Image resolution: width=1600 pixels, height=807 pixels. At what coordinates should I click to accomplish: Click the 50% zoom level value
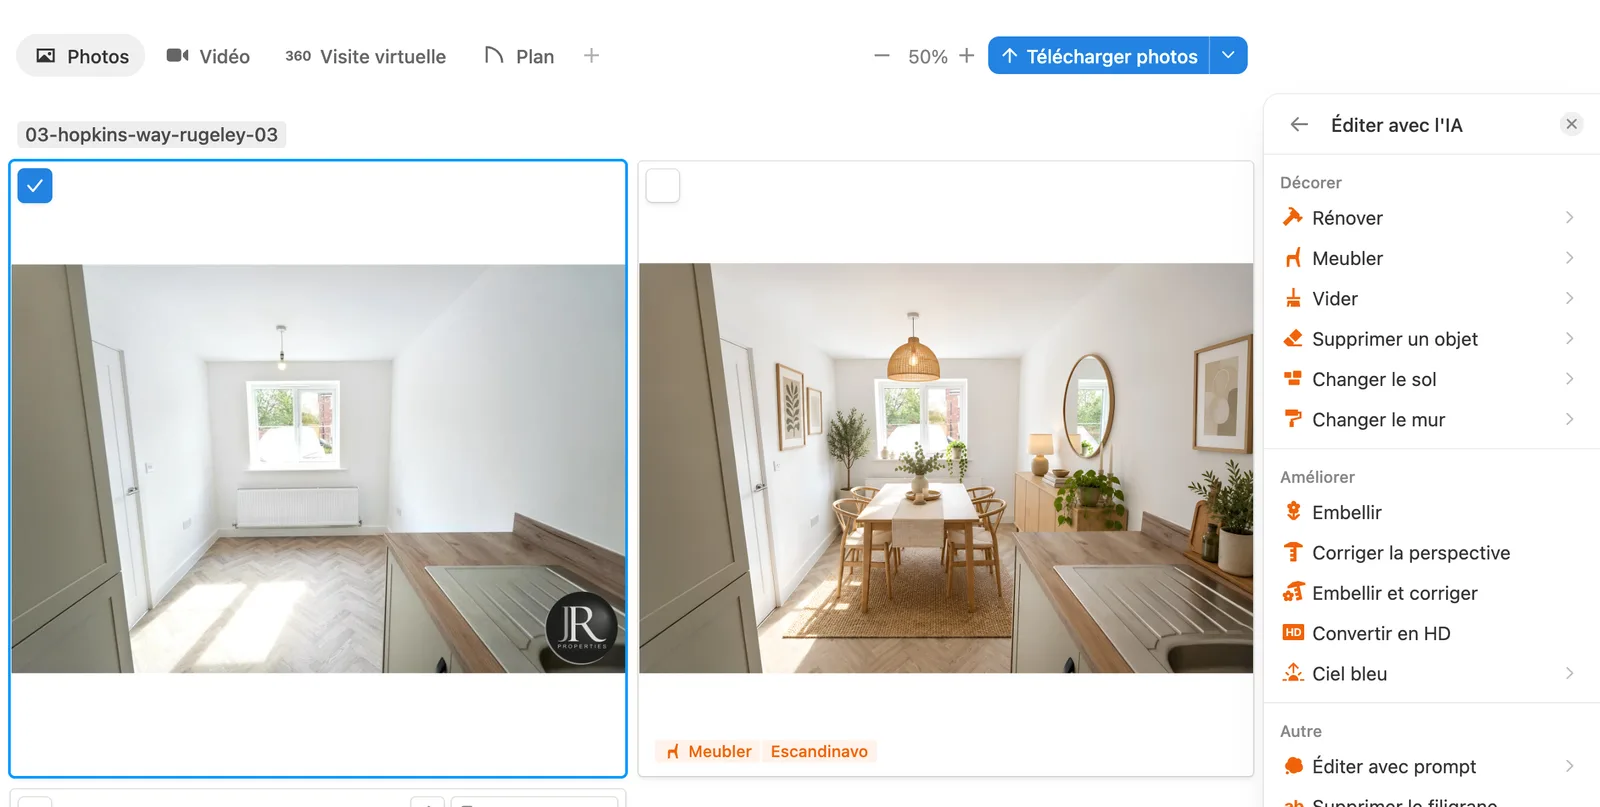927,57
